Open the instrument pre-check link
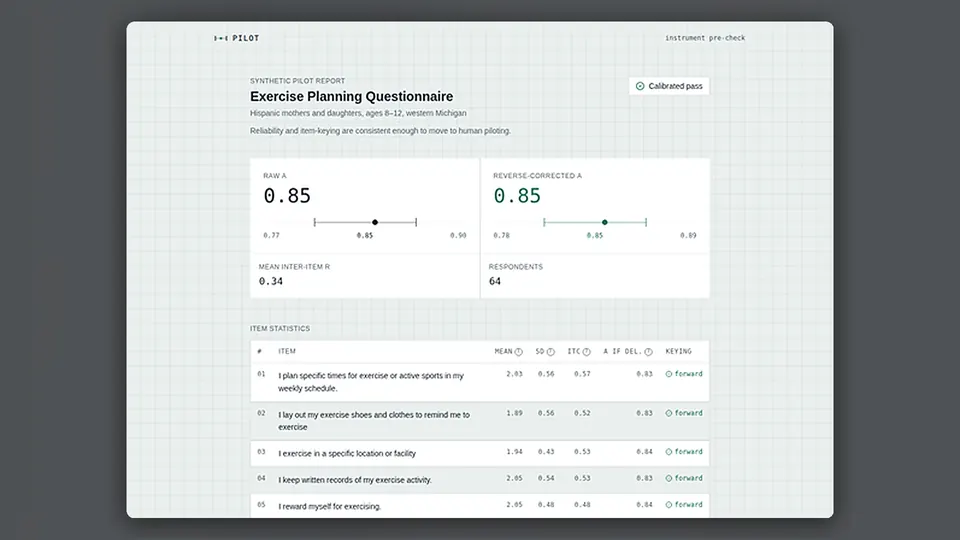This screenshot has height=540, width=960. point(705,38)
